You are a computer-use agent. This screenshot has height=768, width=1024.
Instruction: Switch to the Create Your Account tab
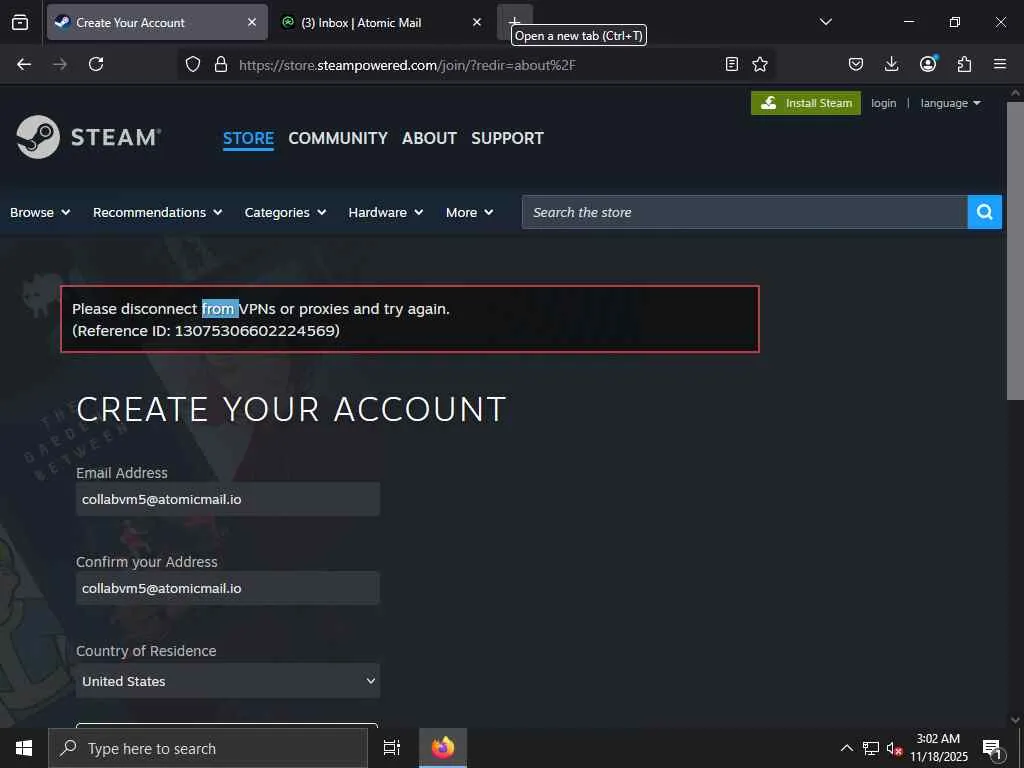[x=157, y=22]
